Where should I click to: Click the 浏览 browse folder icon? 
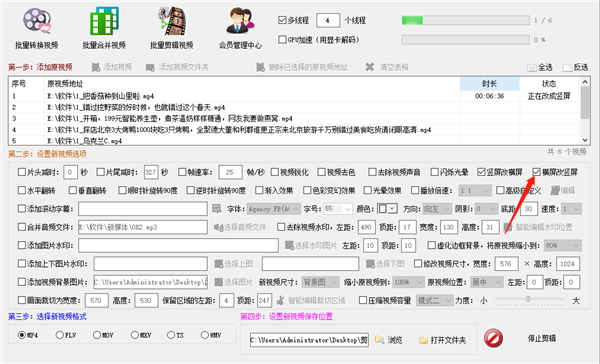[x=380, y=340]
